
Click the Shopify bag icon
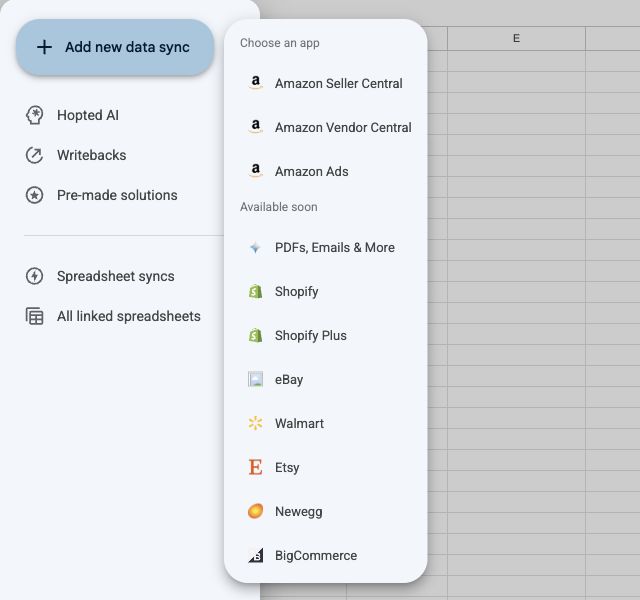click(x=256, y=291)
